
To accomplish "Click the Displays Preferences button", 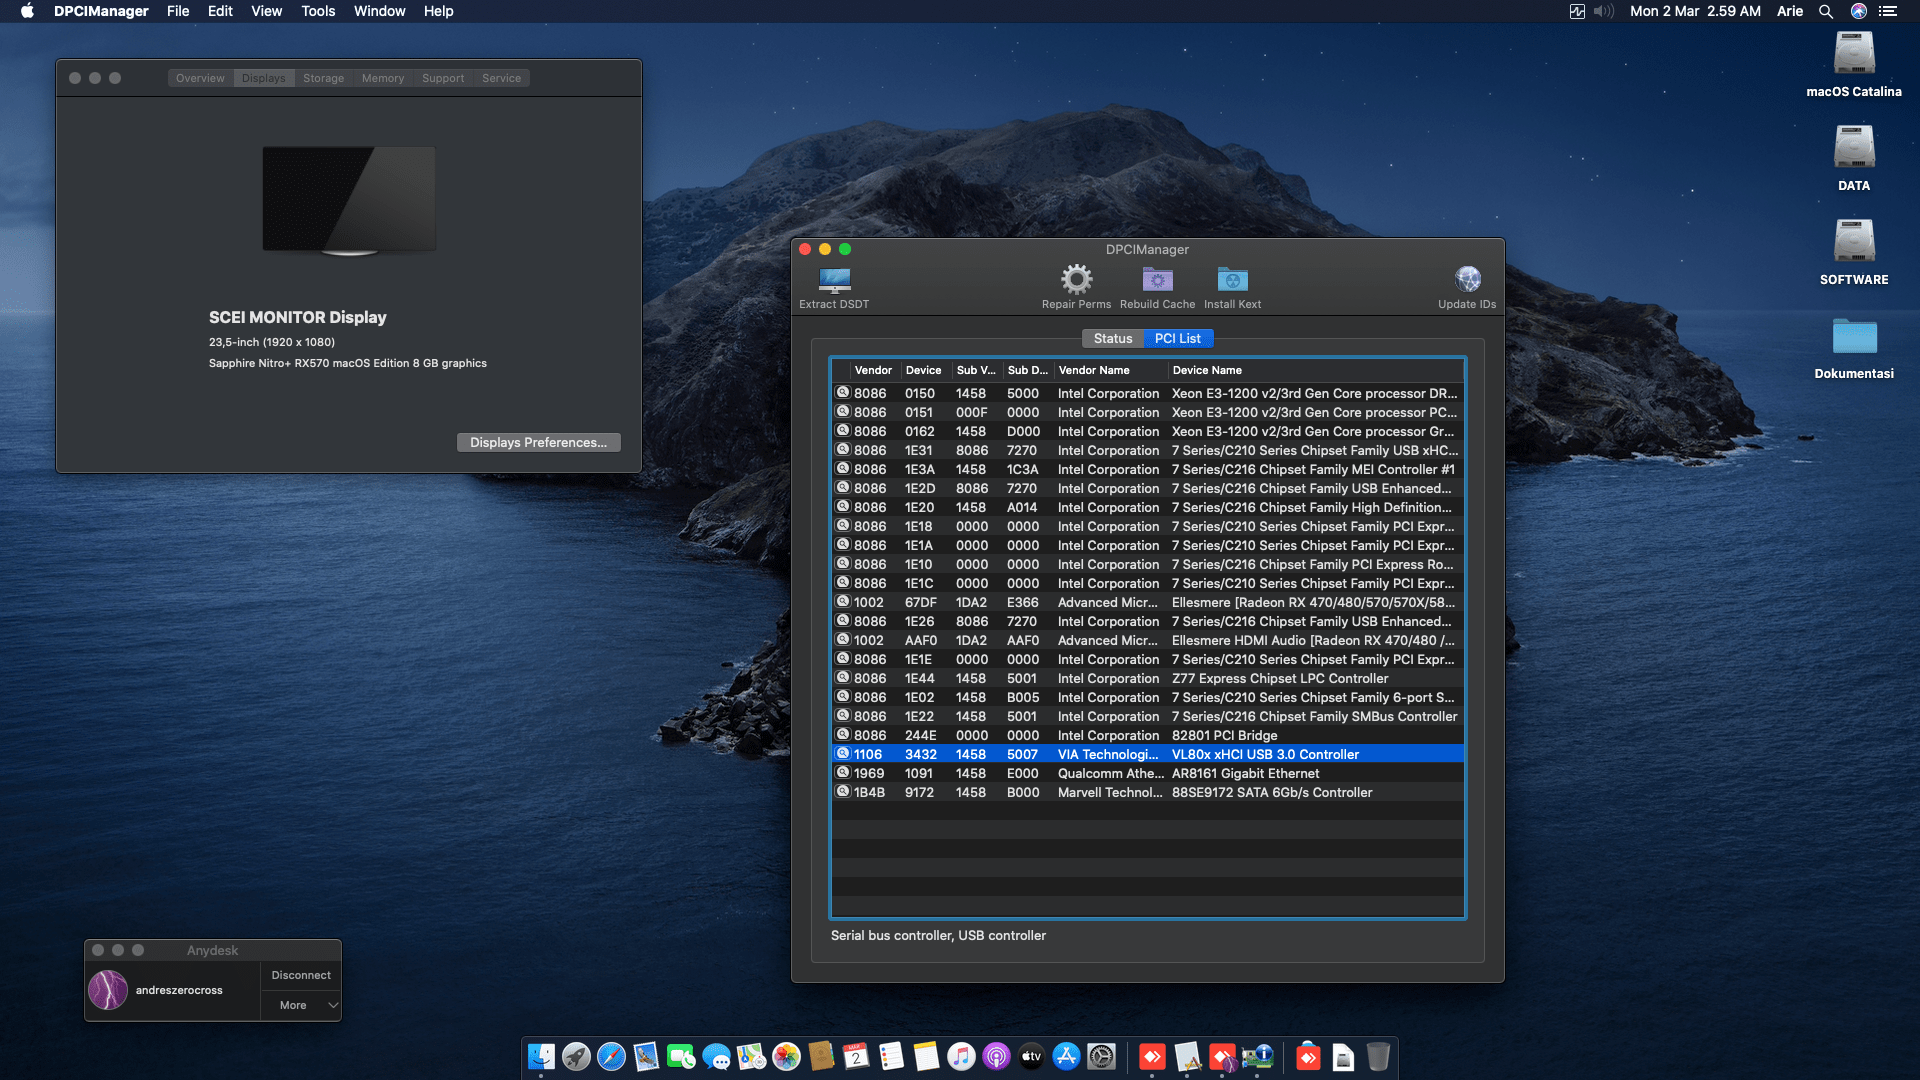I will 538,442.
